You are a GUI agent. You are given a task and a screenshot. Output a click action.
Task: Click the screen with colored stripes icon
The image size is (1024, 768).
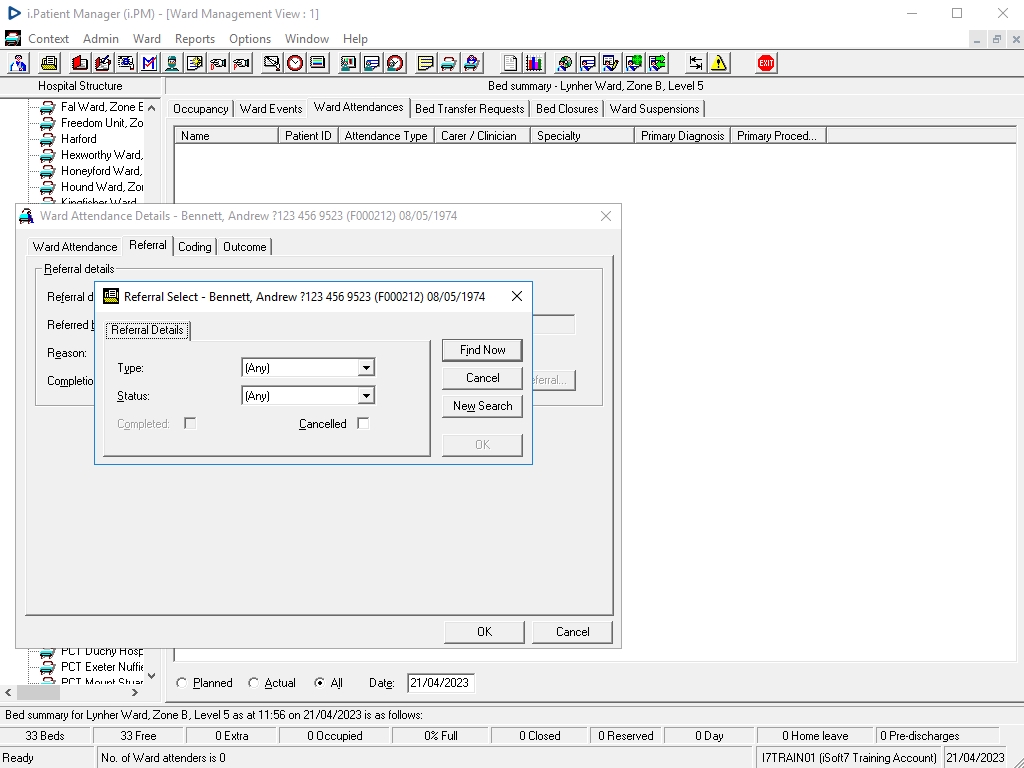tap(317, 63)
